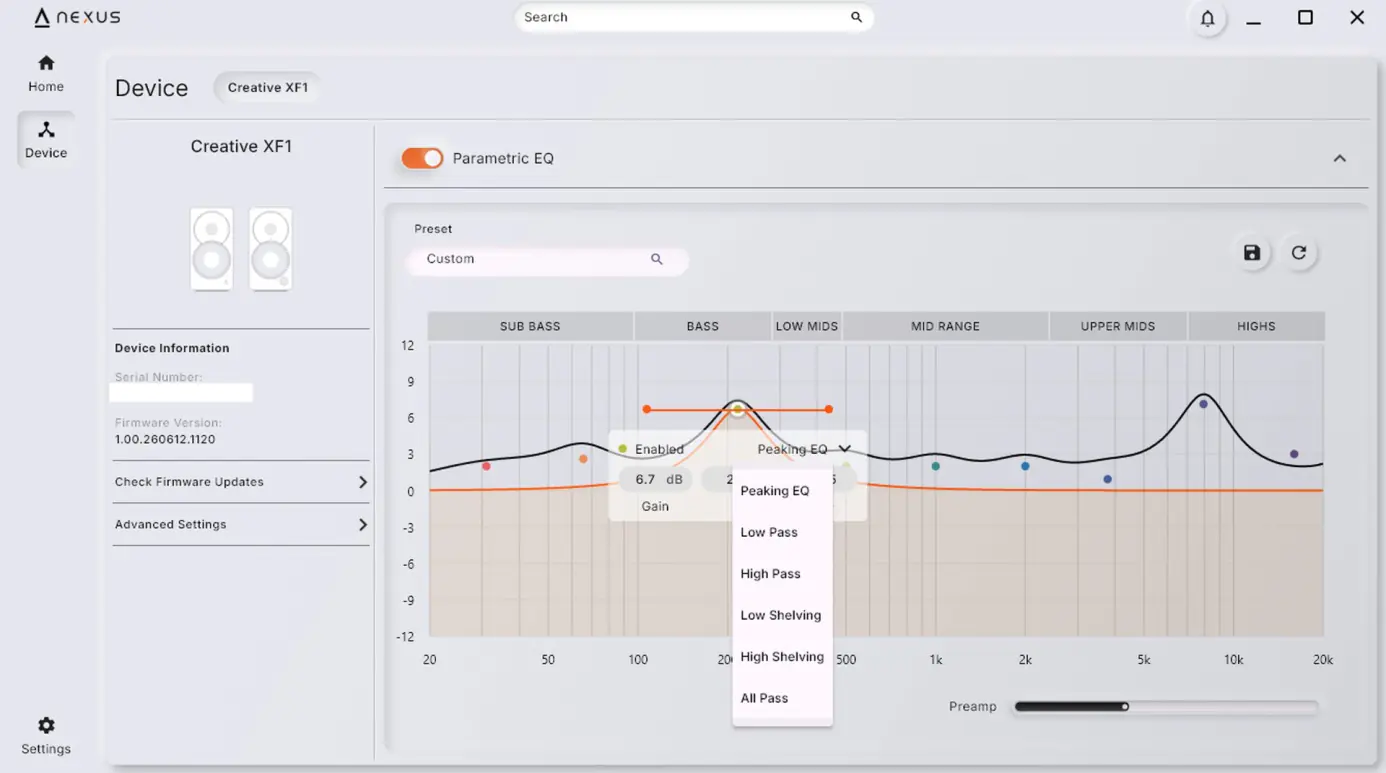This screenshot has width=1386, height=773.
Task: Click the right bandwidth handle of the orange bar
Action: coord(829,409)
